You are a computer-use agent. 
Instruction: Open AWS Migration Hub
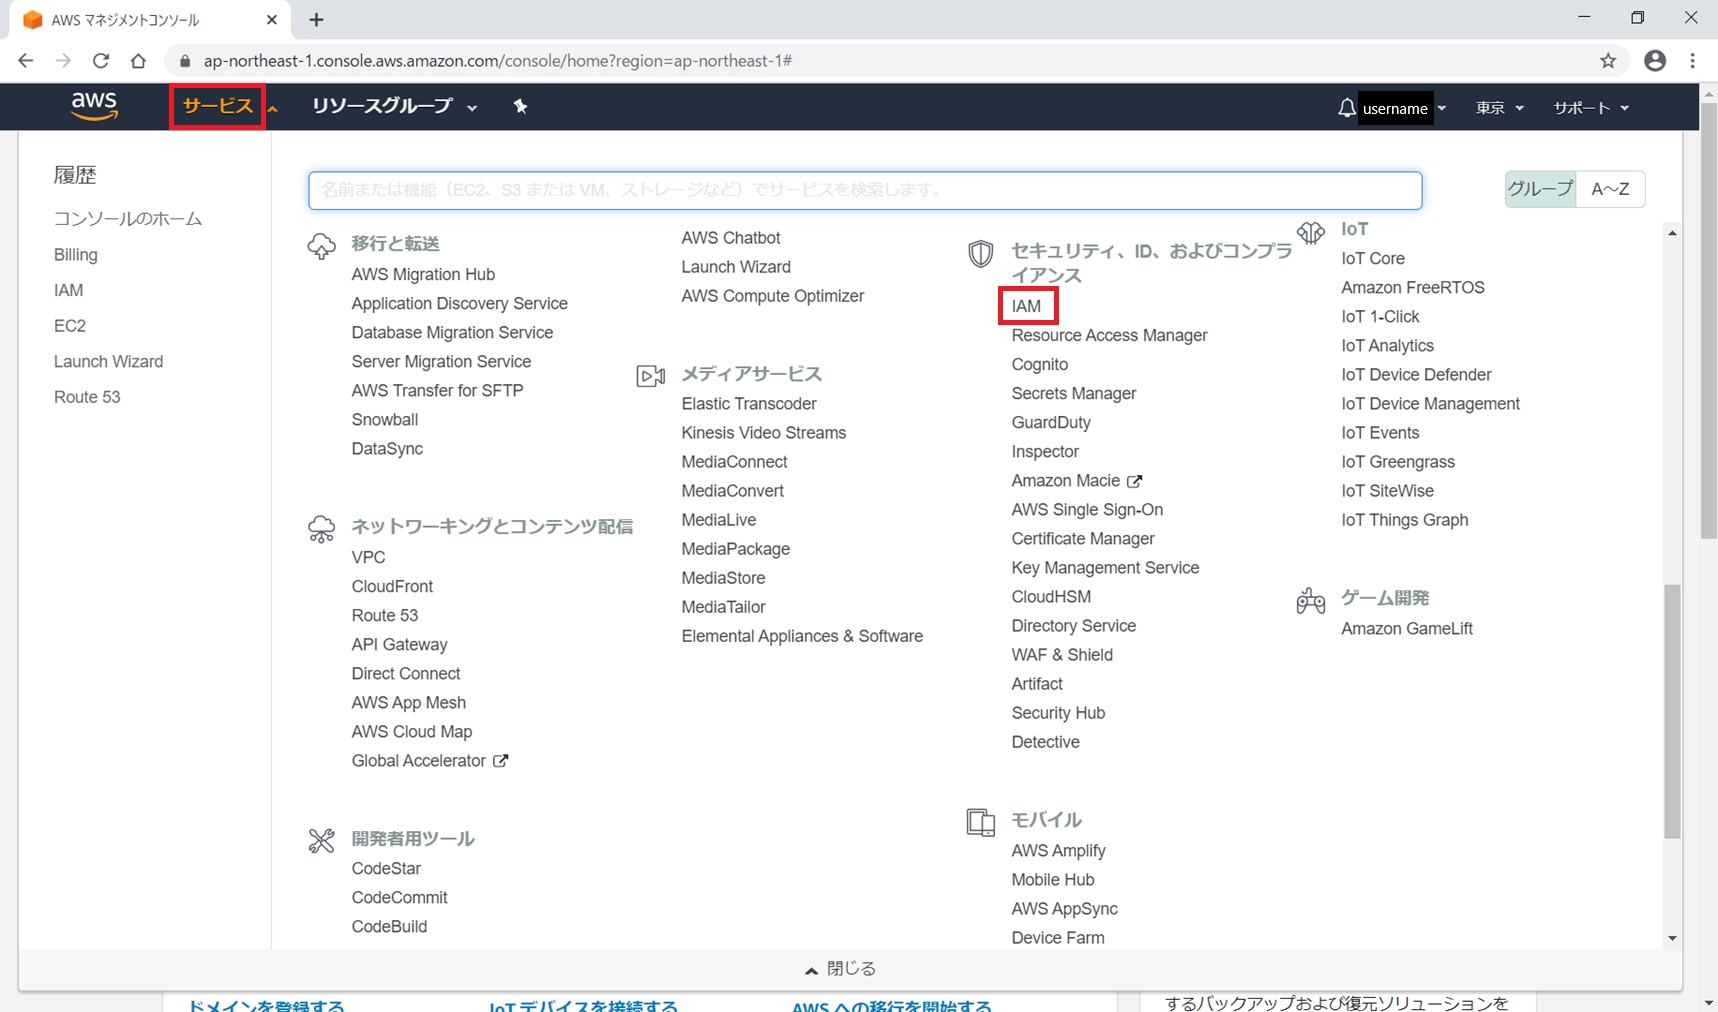(423, 274)
